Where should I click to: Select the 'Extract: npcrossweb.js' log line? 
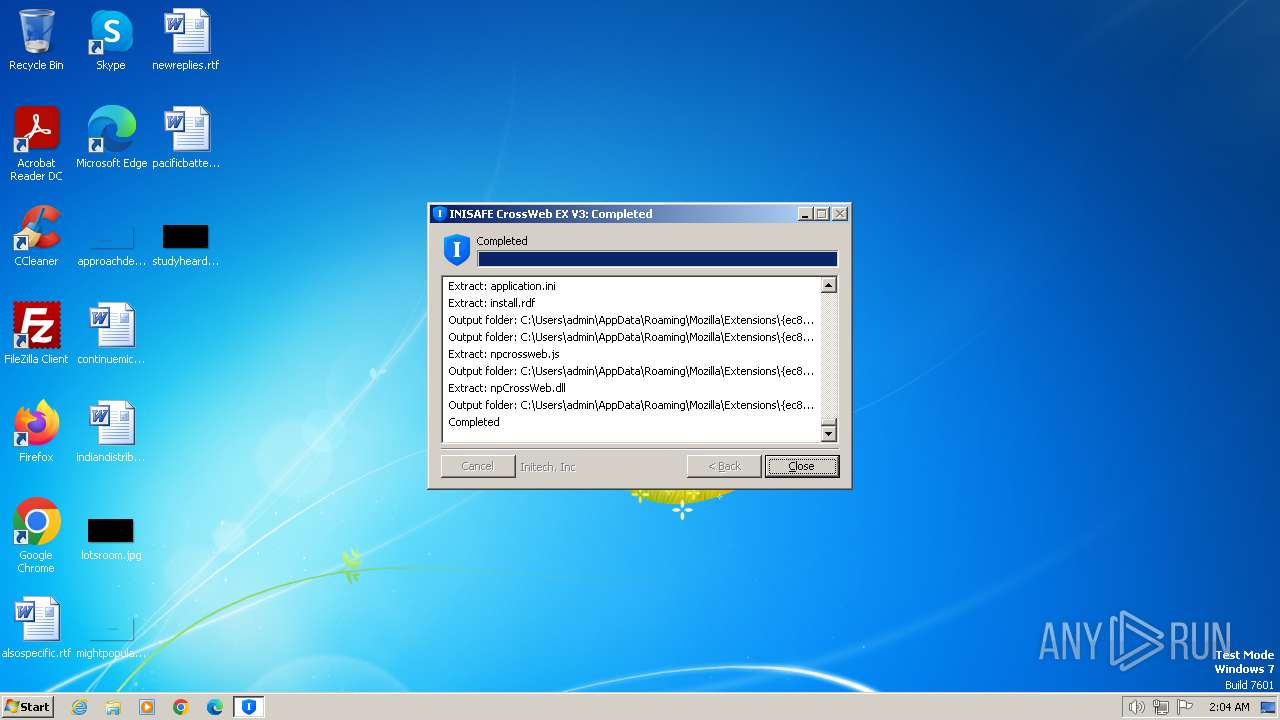504,354
